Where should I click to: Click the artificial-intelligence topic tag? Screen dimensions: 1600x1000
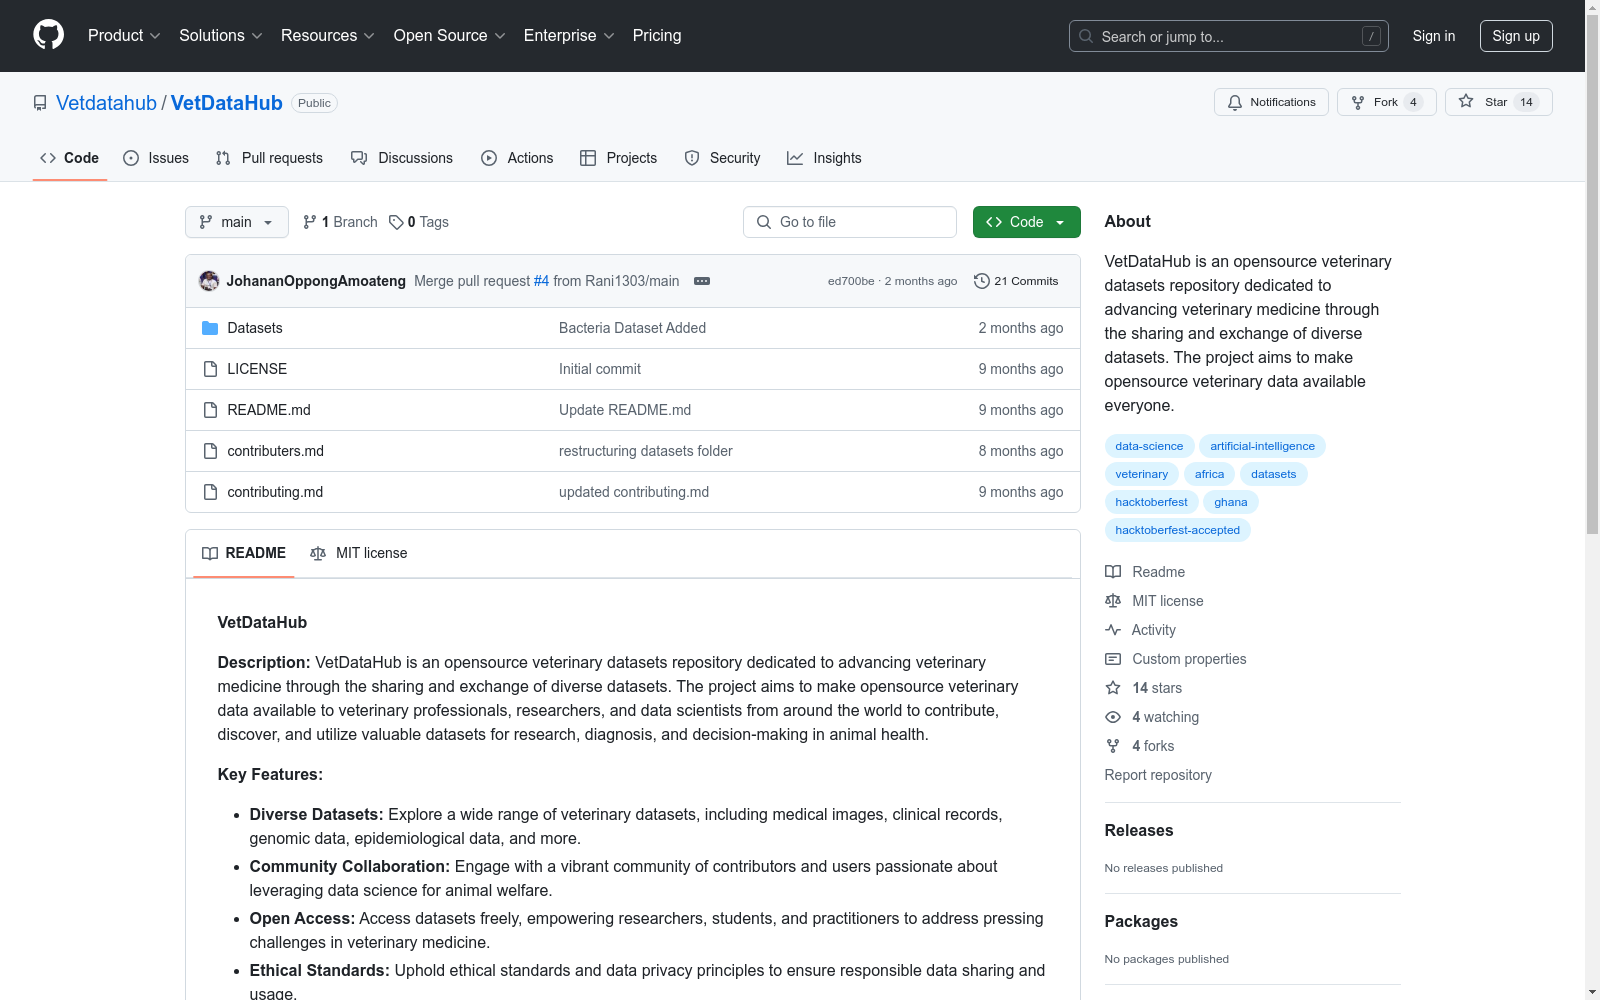[1262, 446]
